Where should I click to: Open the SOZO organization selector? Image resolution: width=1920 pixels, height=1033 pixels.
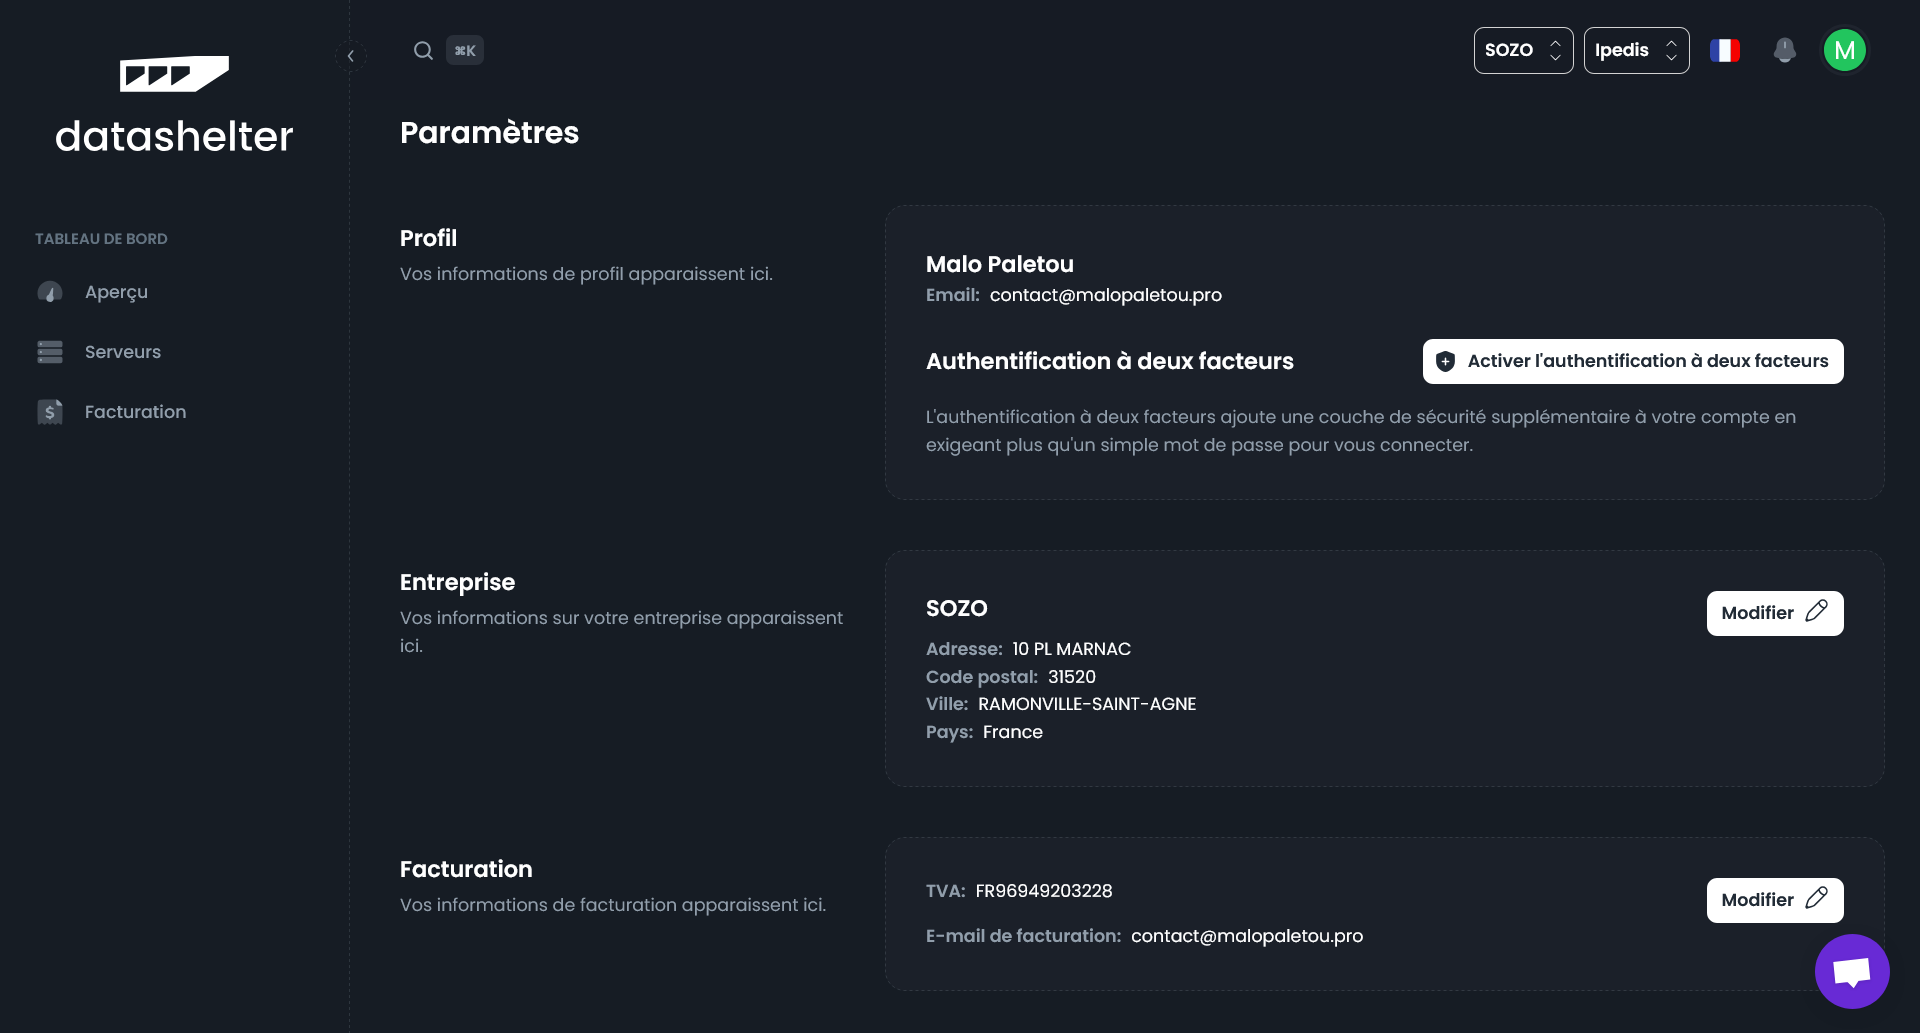pyautogui.click(x=1523, y=49)
